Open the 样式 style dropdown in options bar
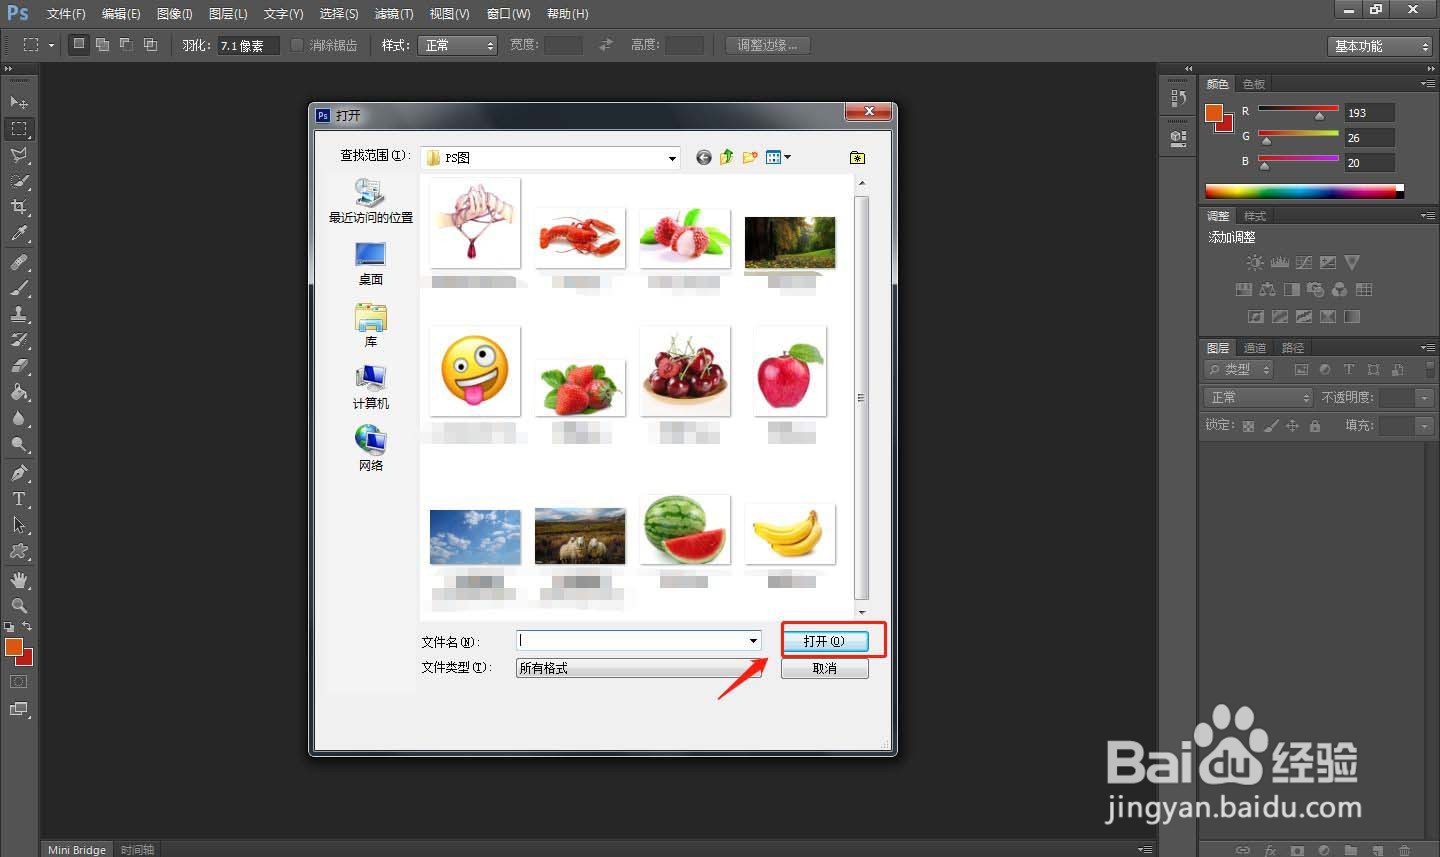 (458, 45)
